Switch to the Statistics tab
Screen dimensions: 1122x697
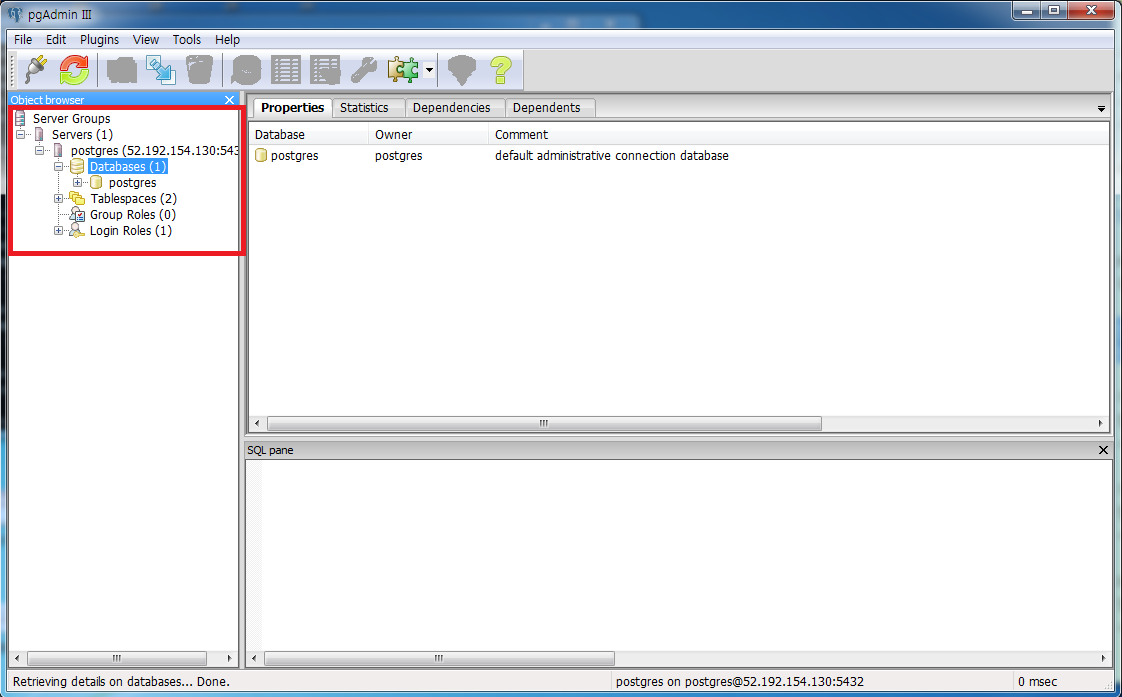coord(366,107)
